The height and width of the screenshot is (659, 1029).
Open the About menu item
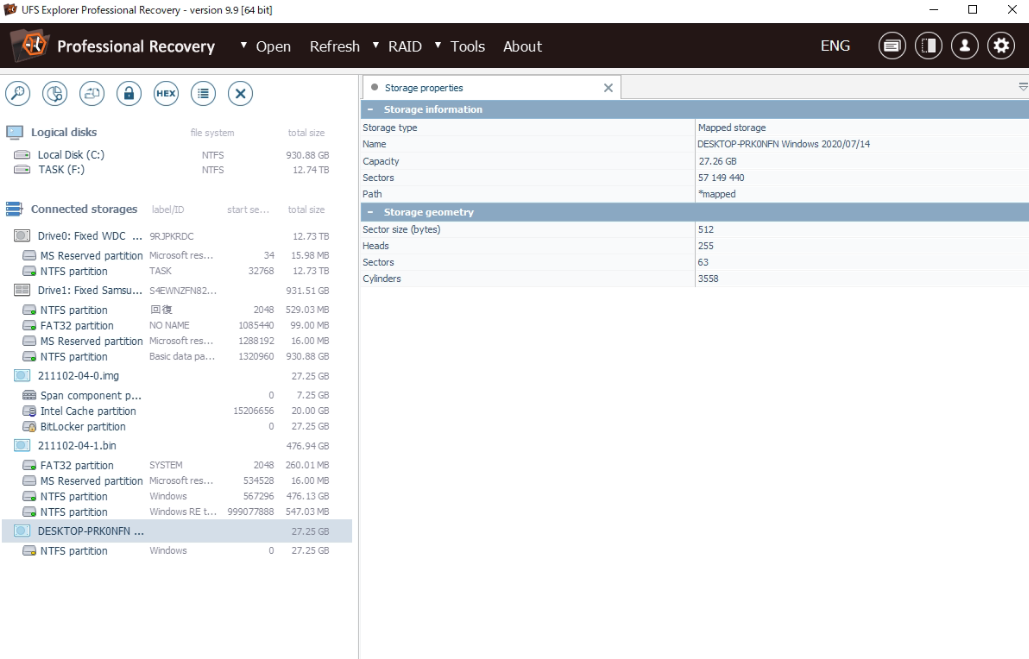522,47
